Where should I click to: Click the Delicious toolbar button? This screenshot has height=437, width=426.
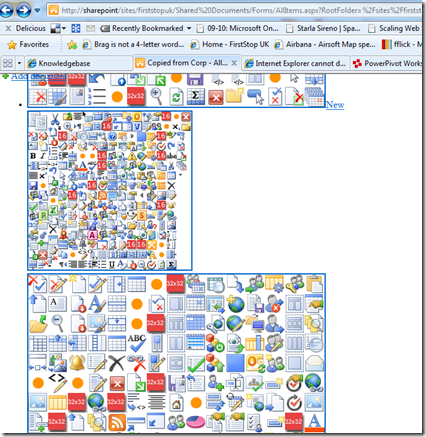(x=26, y=28)
